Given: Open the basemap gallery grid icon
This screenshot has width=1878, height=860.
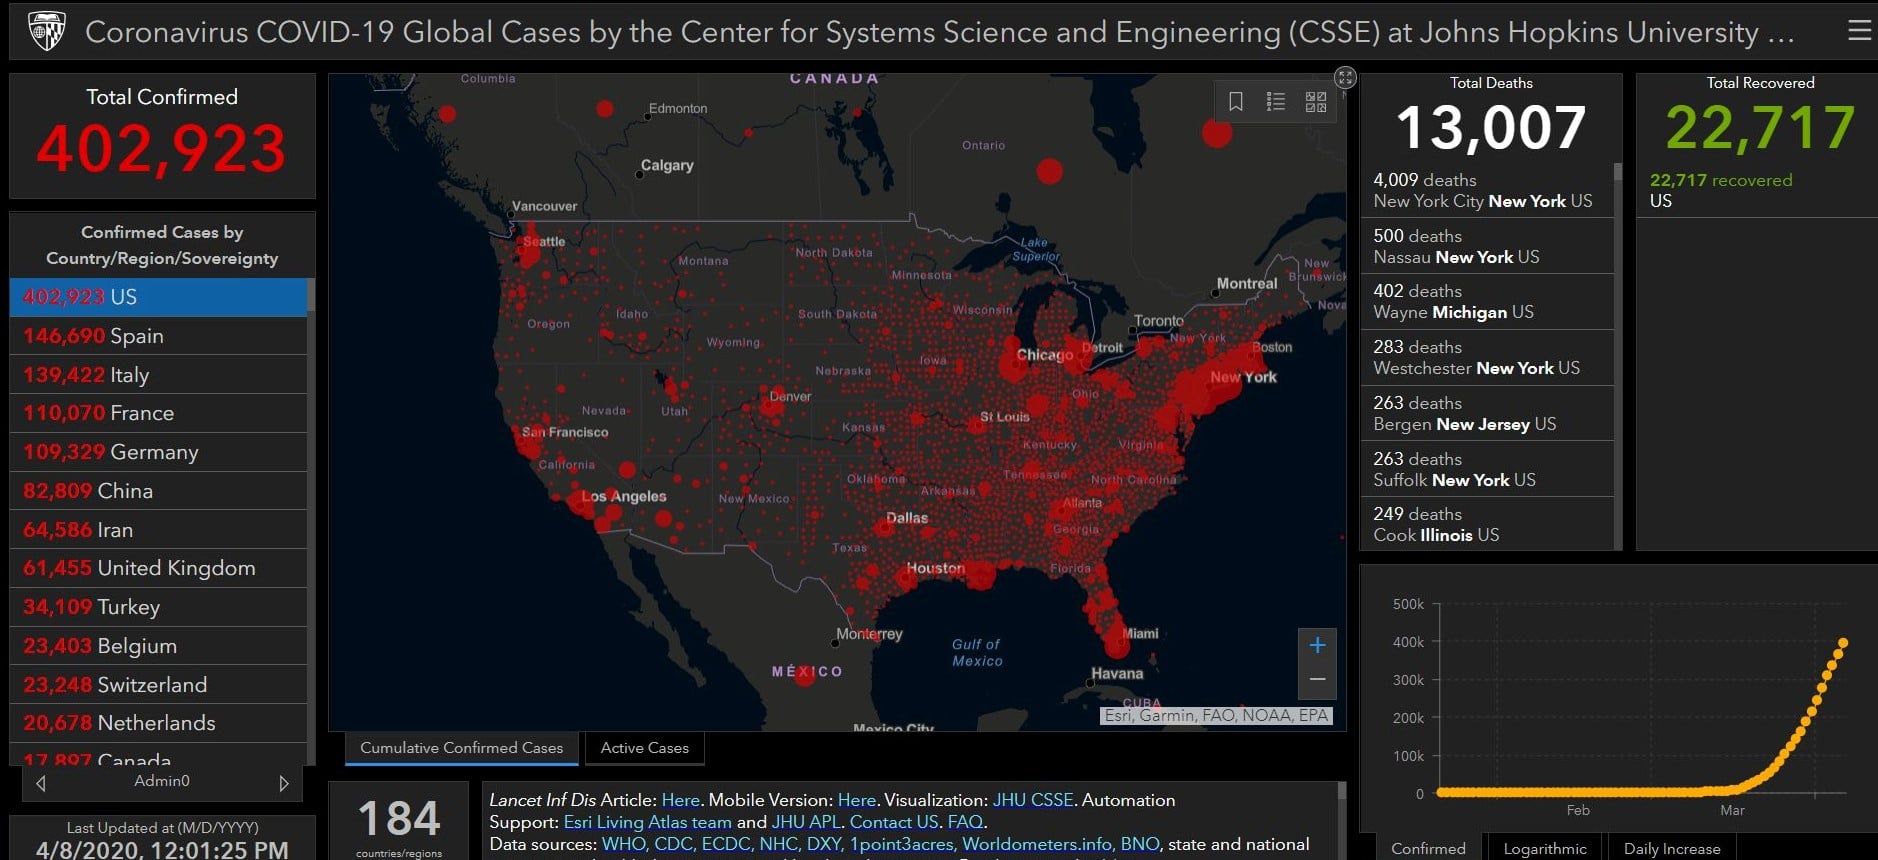Looking at the screenshot, I should (1316, 102).
